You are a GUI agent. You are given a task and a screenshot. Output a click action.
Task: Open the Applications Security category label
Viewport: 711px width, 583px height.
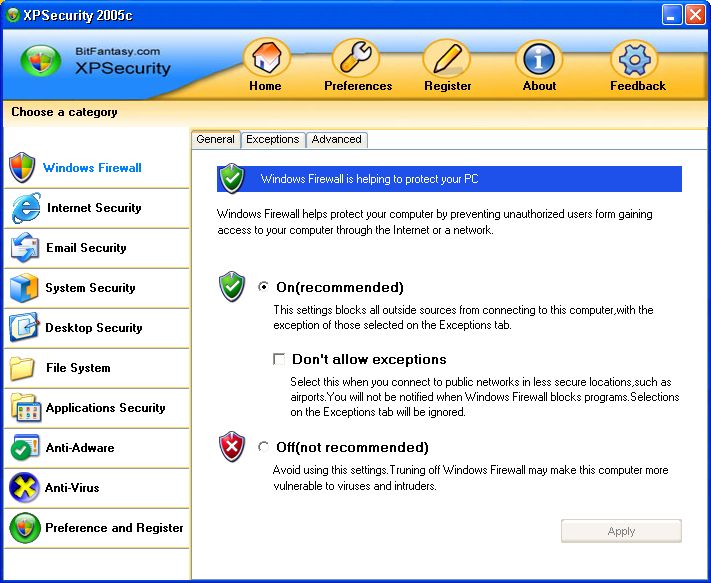coord(105,408)
